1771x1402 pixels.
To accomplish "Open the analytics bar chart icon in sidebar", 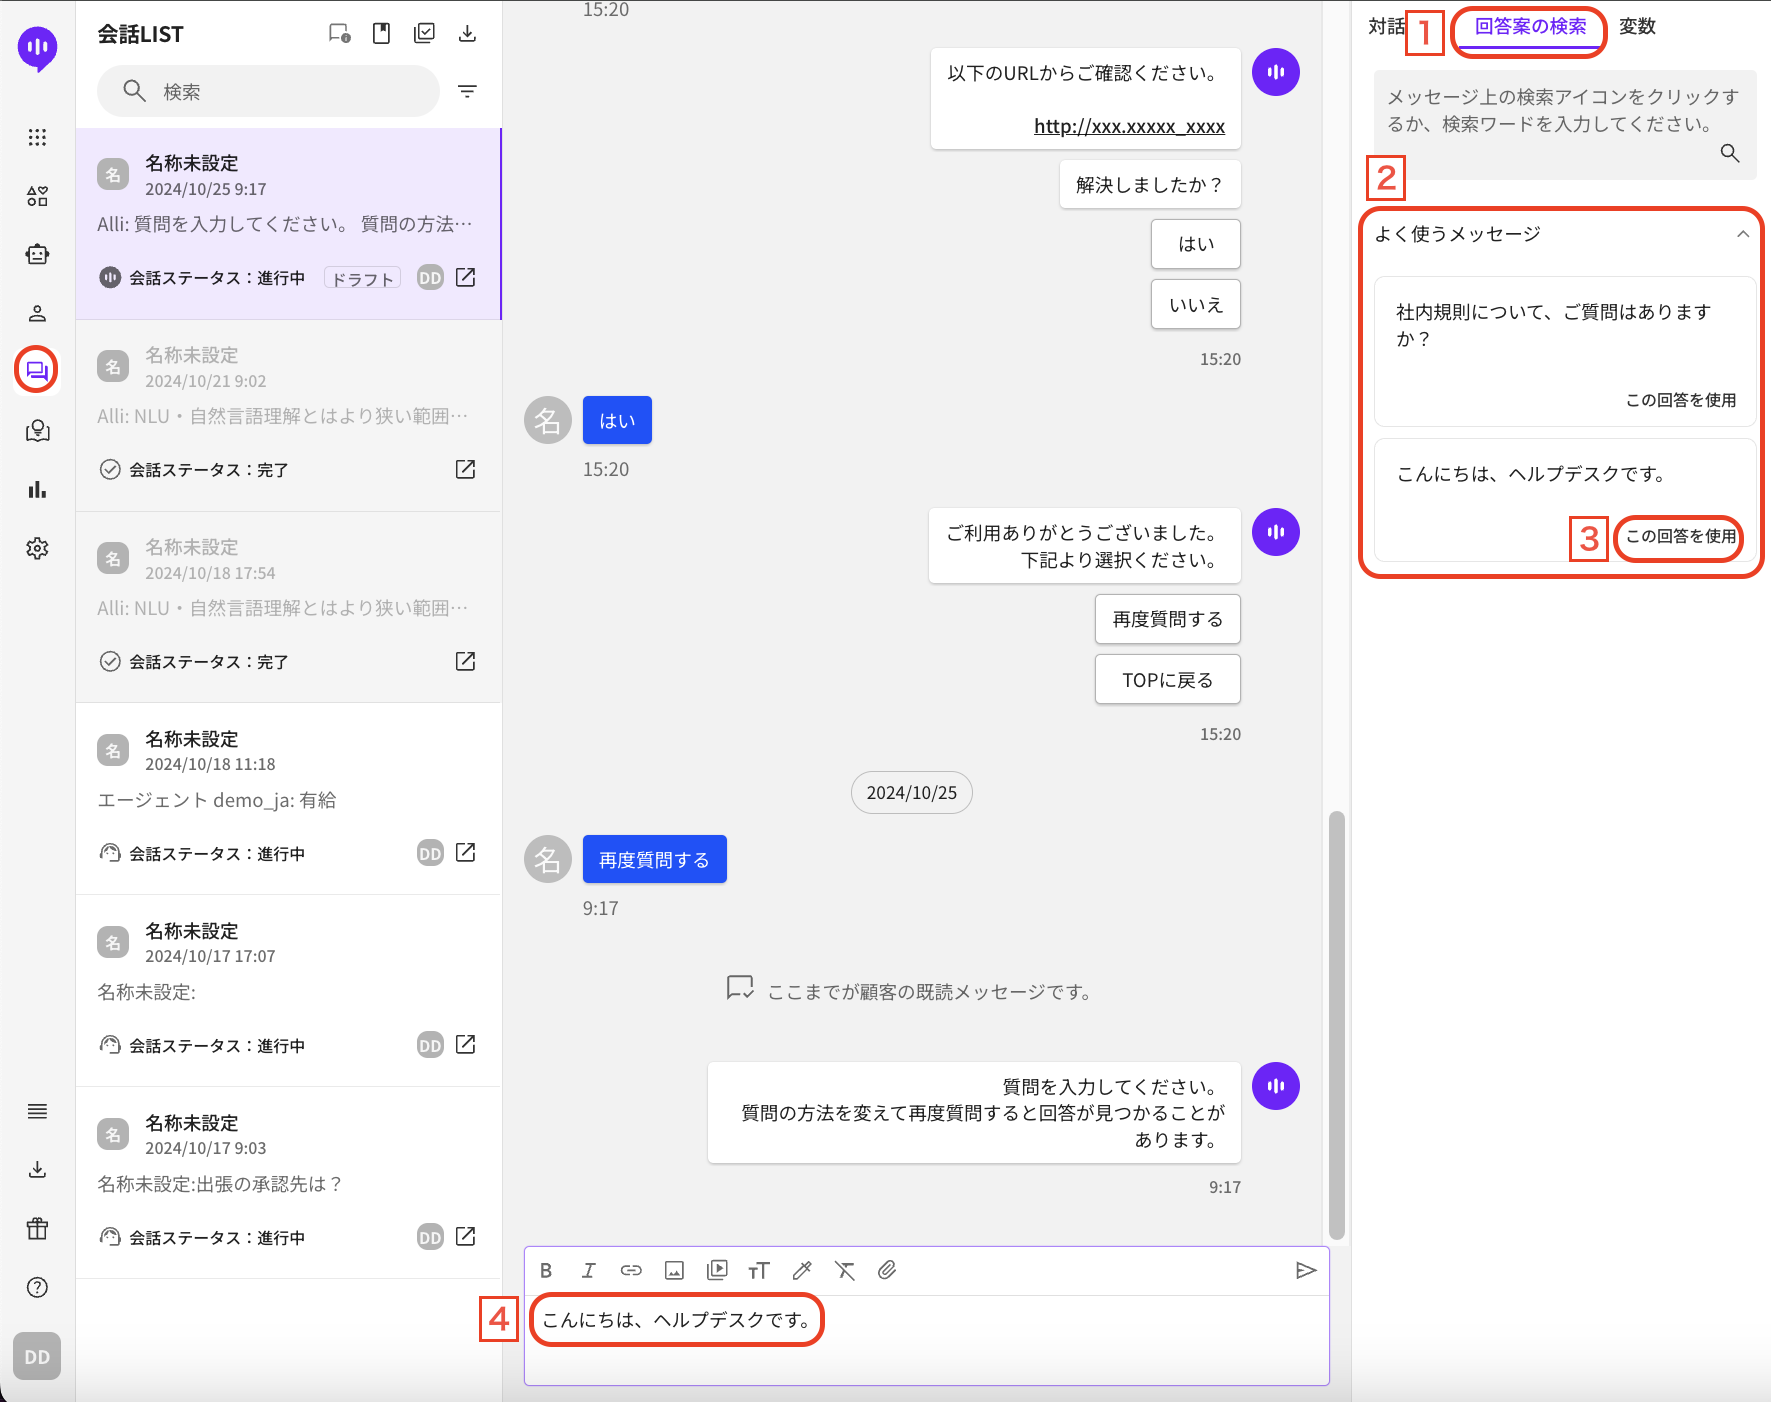I will (37, 489).
